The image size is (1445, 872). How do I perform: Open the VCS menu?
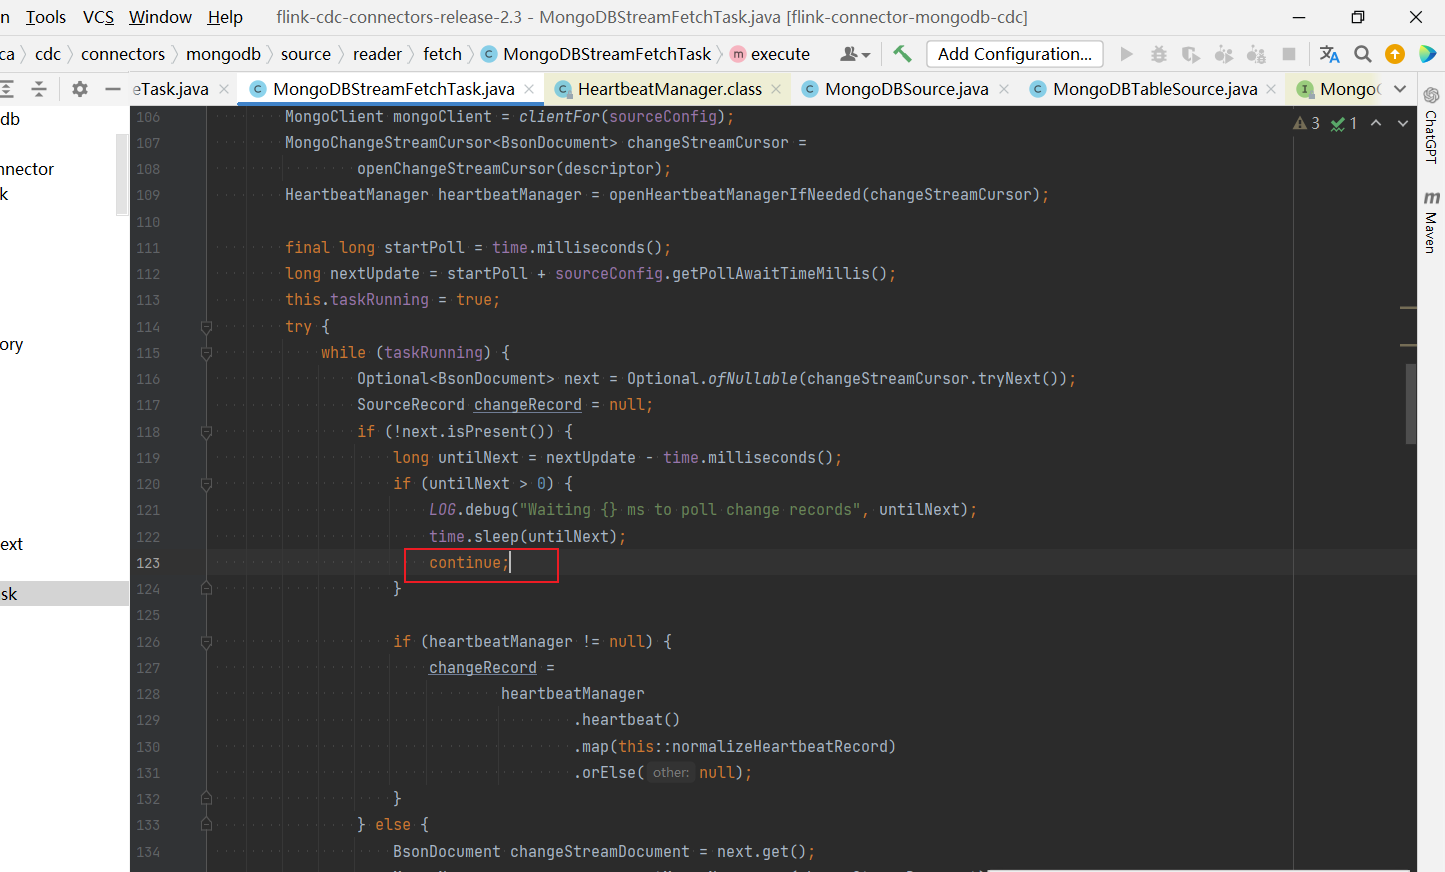[x=98, y=17]
